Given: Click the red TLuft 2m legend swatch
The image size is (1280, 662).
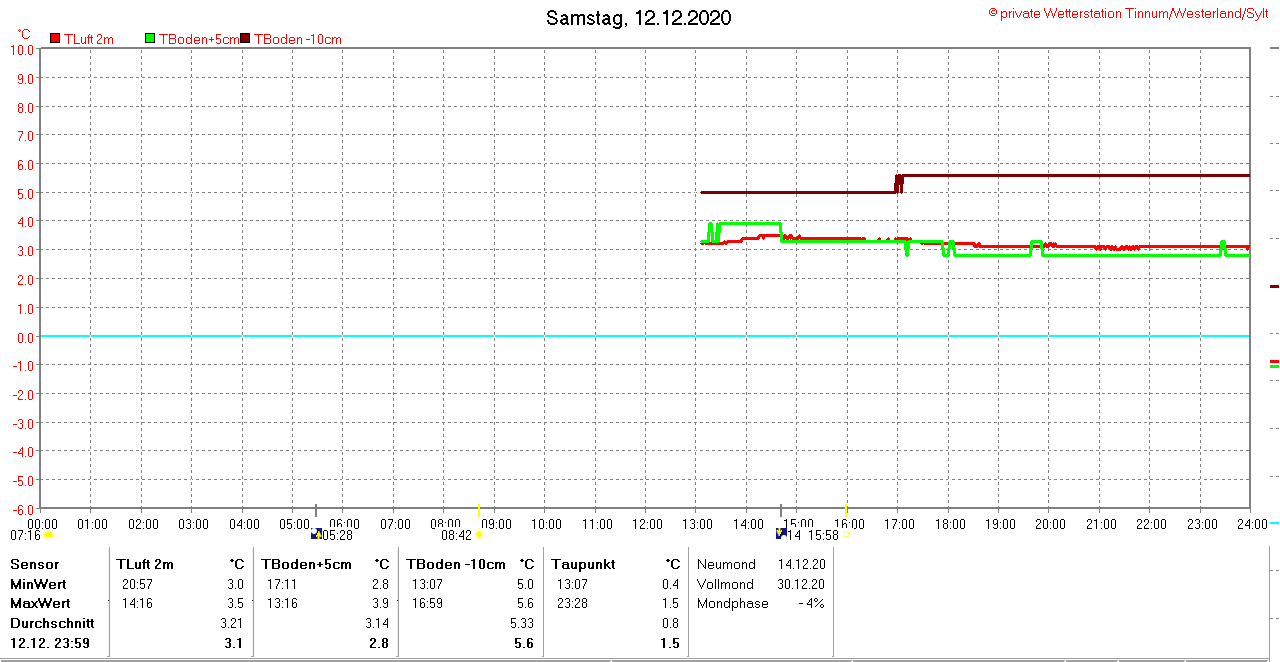Looking at the screenshot, I should click(56, 39).
